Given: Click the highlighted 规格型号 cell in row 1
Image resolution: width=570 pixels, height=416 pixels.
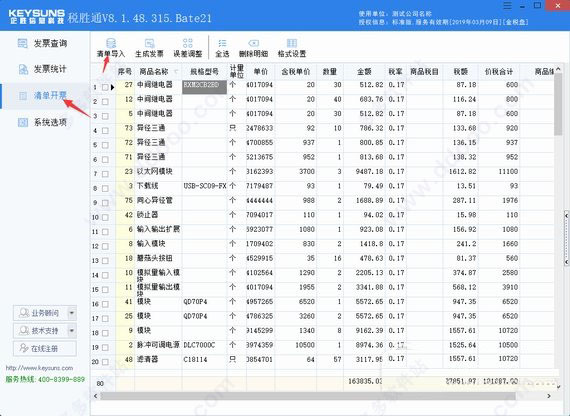Looking at the screenshot, I should [x=204, y=87].
